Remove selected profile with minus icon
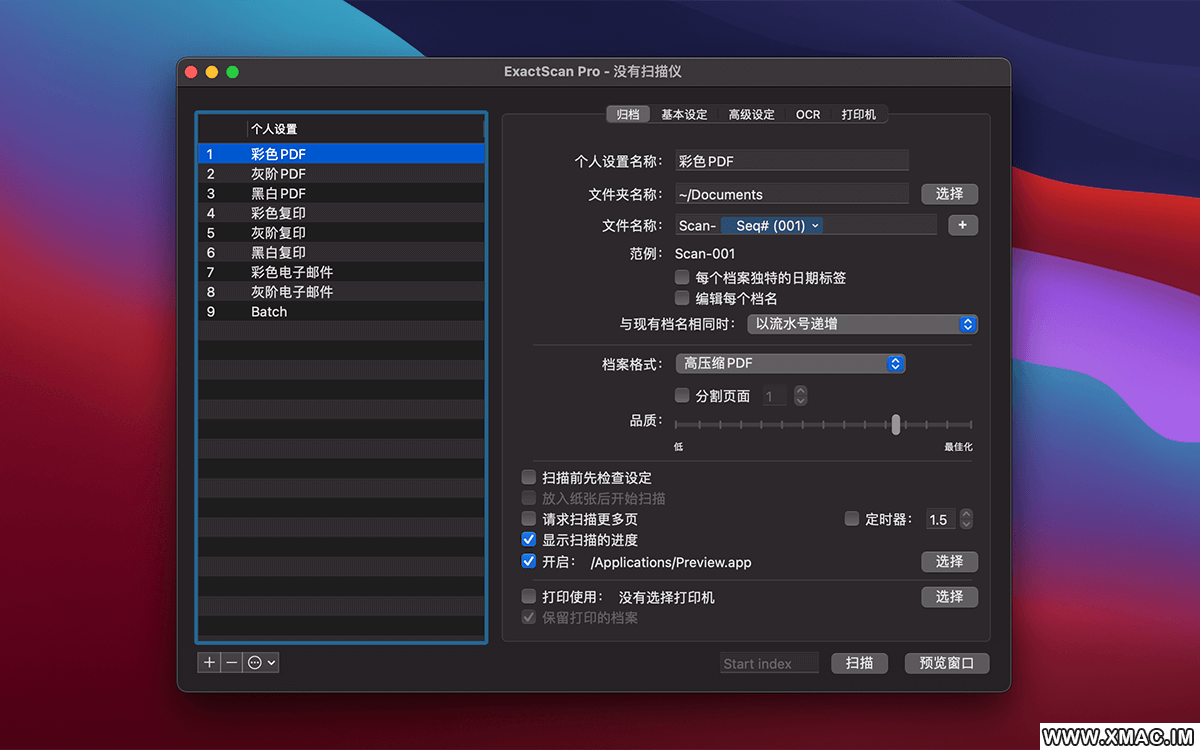This screenshot has width=1200, height=750. [232, 662]
